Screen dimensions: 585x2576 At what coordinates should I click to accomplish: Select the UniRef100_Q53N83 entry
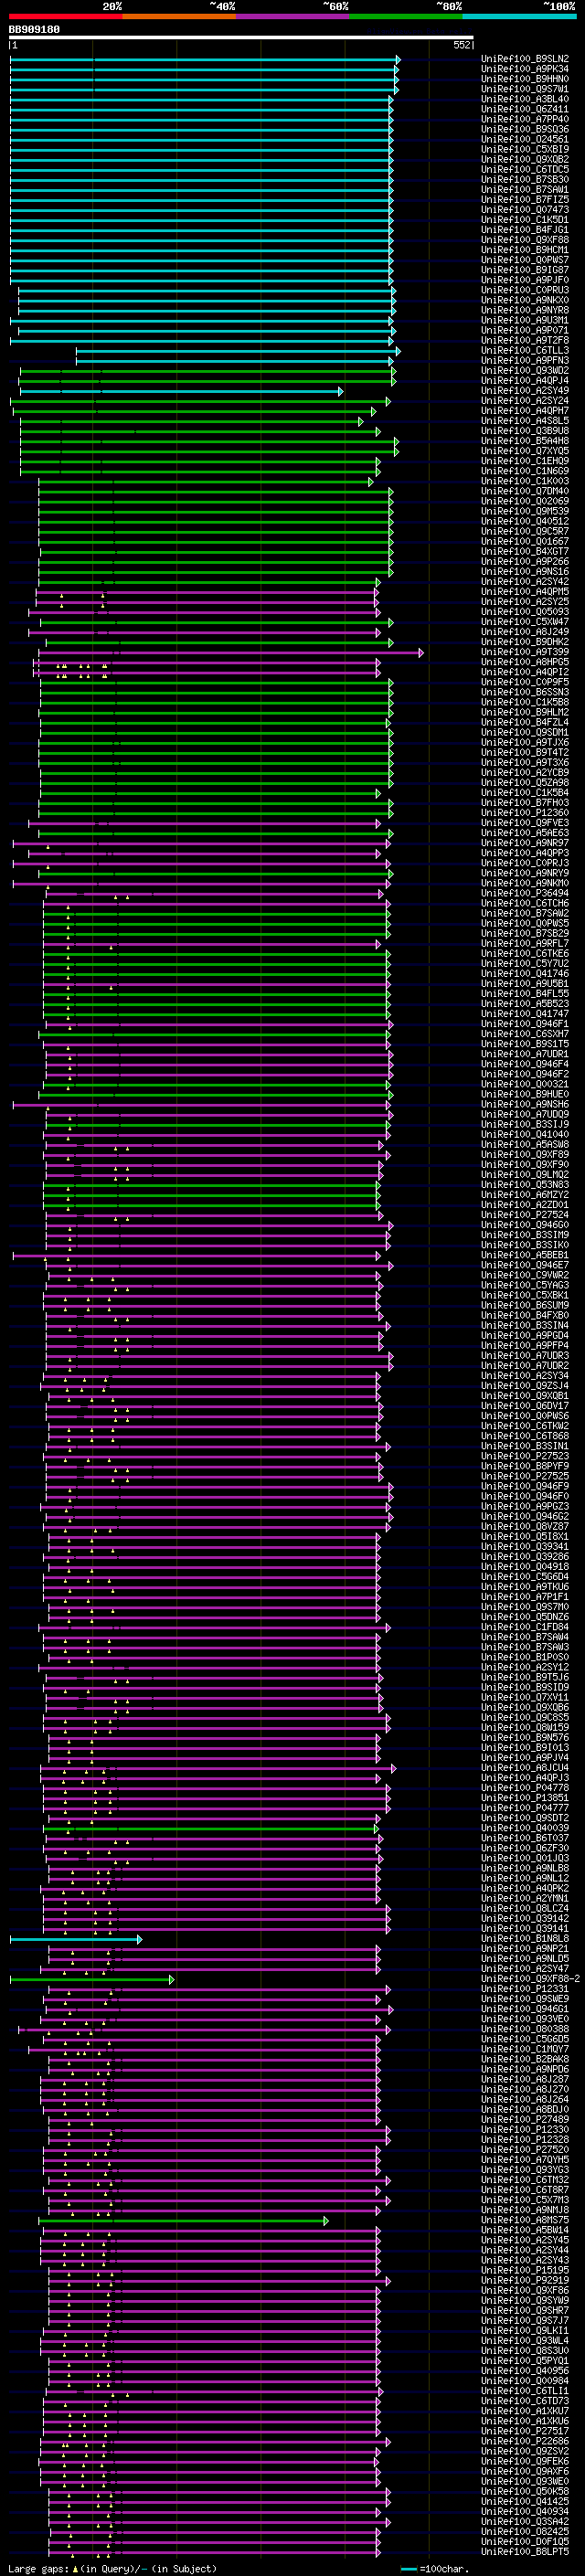pos(525,1185)
